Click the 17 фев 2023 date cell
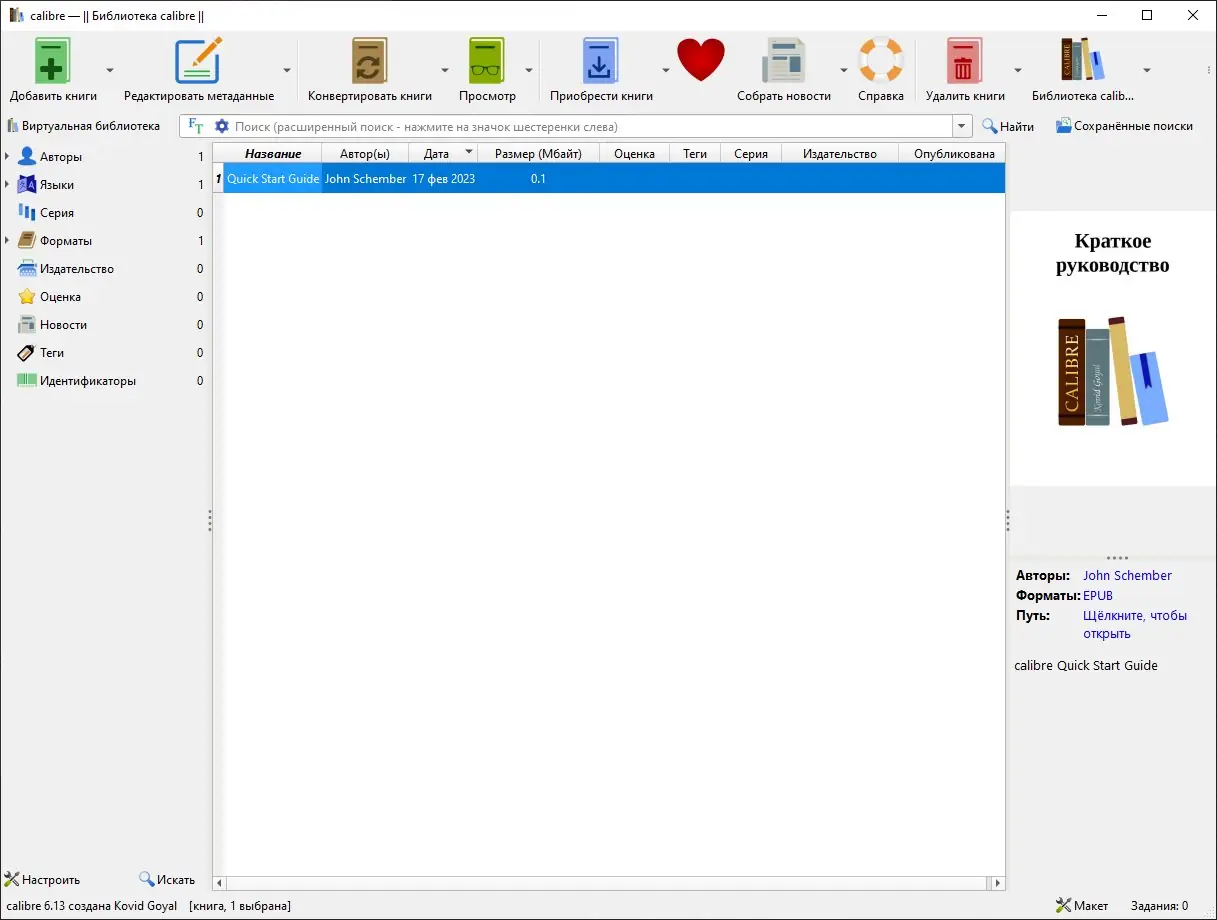This screenshot has width=1217, height=920. pyautogui.click(x=443, y=179)
